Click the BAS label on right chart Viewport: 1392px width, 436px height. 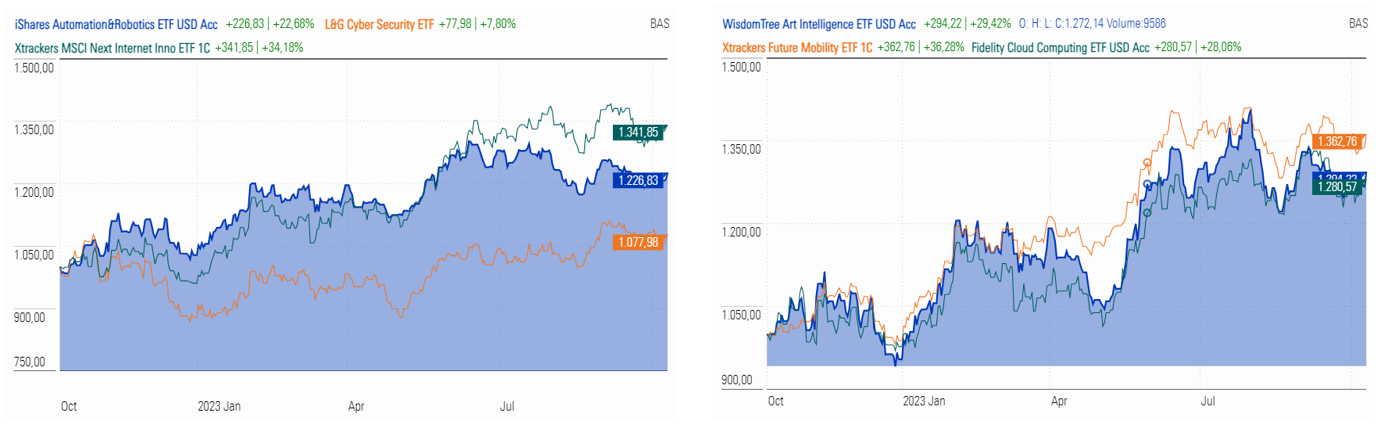coord(1357,24)
